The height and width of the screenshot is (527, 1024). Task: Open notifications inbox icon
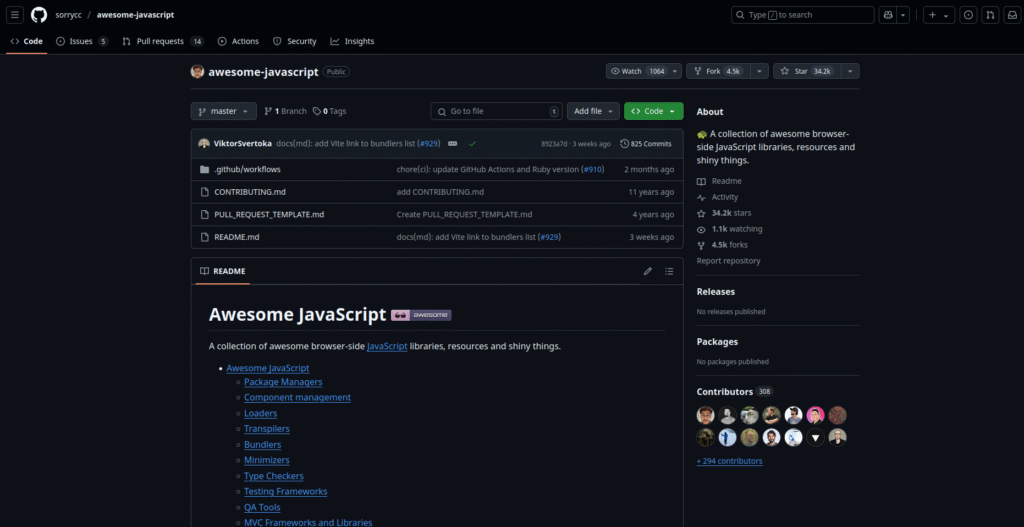(x=1011, y=15)
